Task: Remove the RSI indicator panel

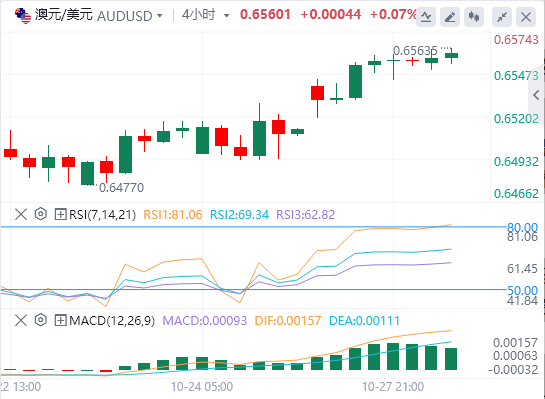Action: 21,214
